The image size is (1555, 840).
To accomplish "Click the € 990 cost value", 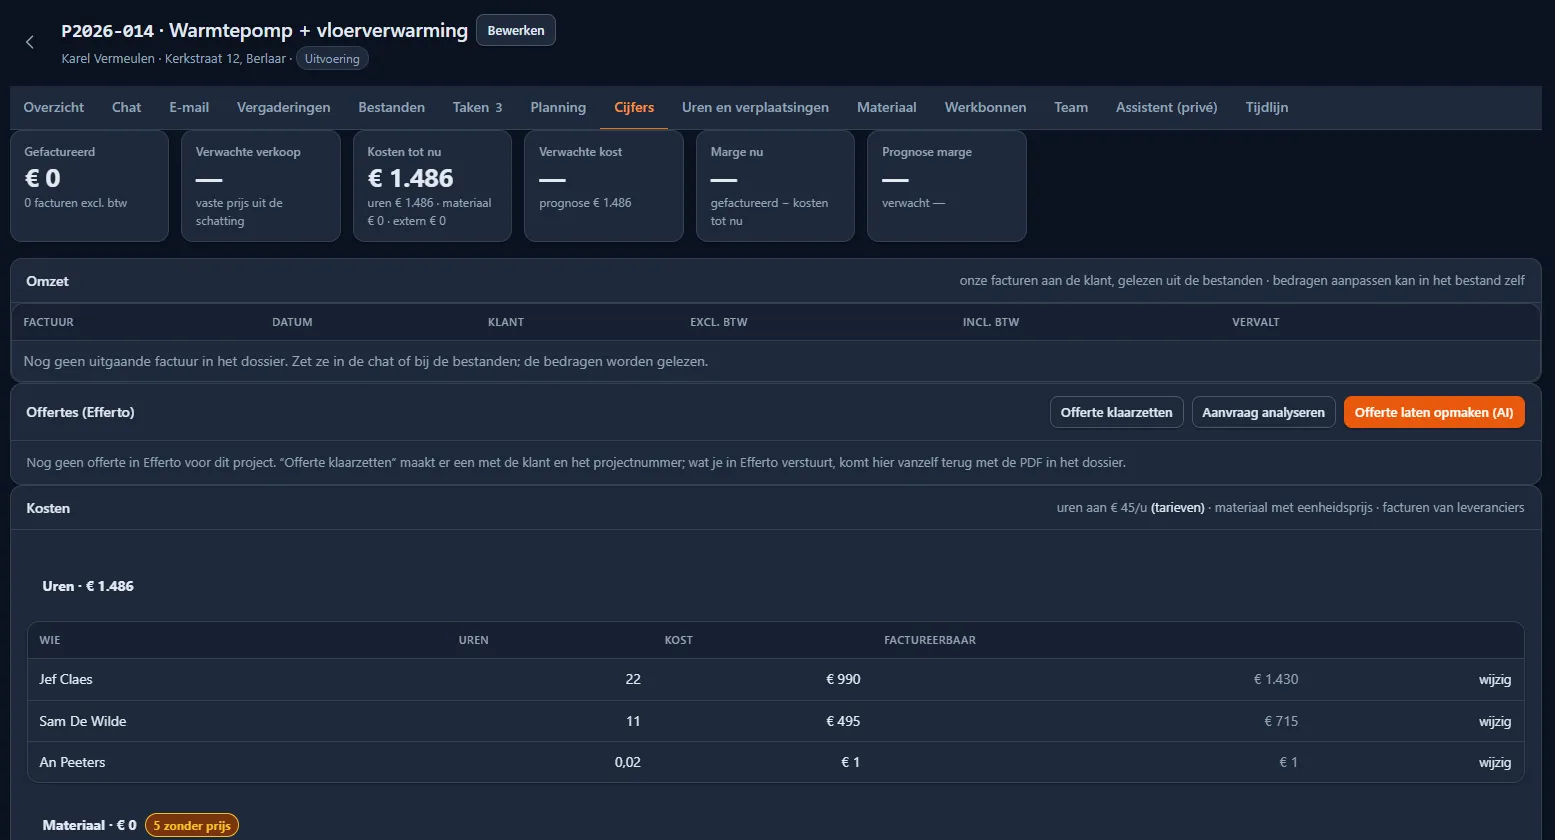I will [843, 680].
